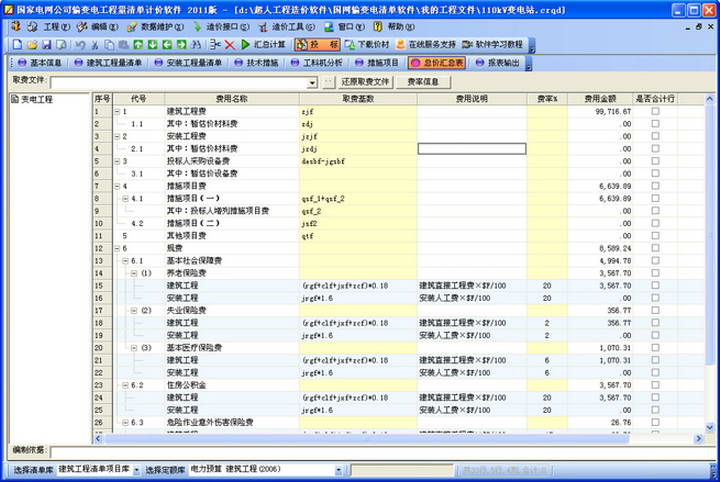Toggle checkbox in row 12 规费
The height and width of the screenshot is (482, 720).
pyautogui.click(x=655, y=248)
